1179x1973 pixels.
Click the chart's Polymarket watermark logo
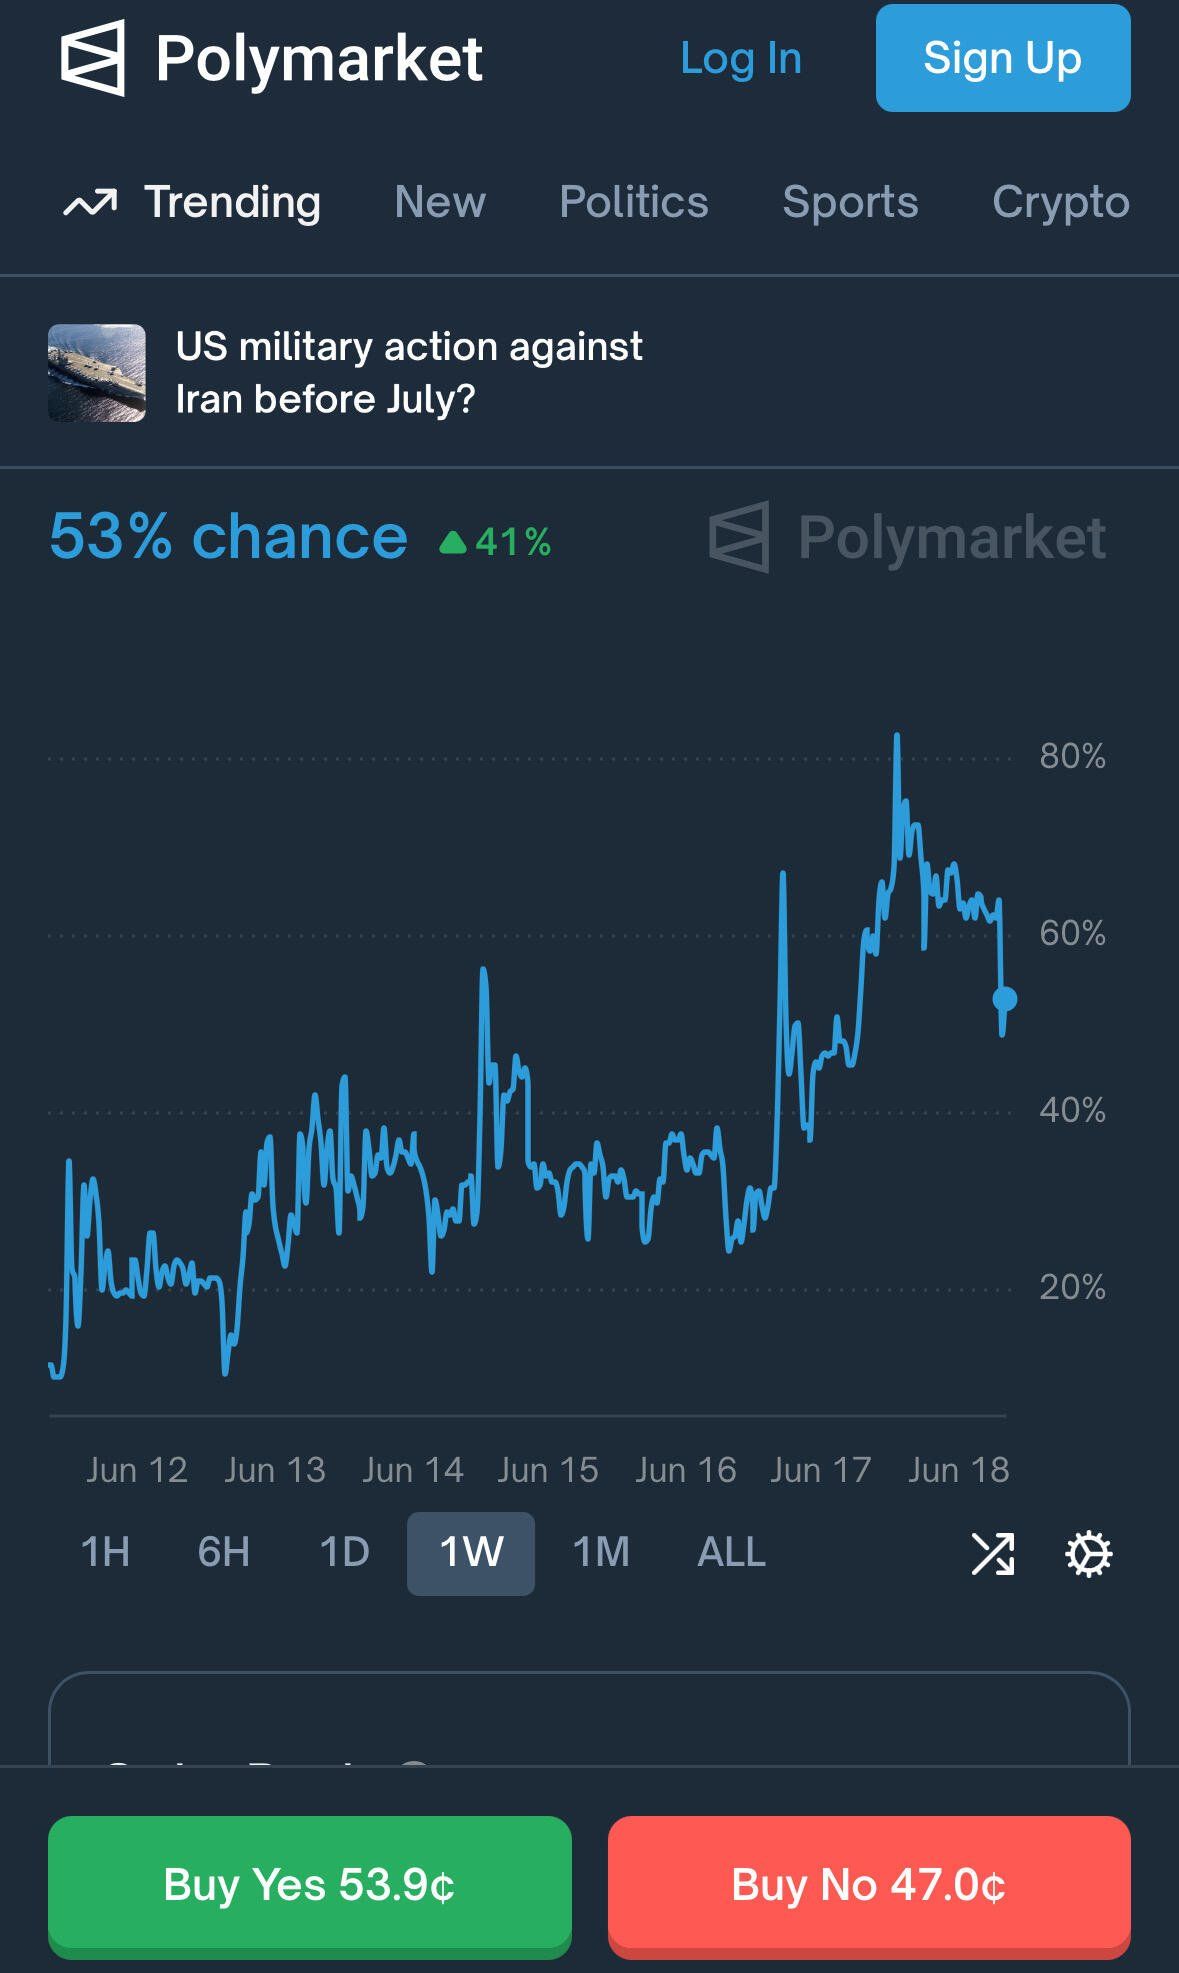point(739,537)
